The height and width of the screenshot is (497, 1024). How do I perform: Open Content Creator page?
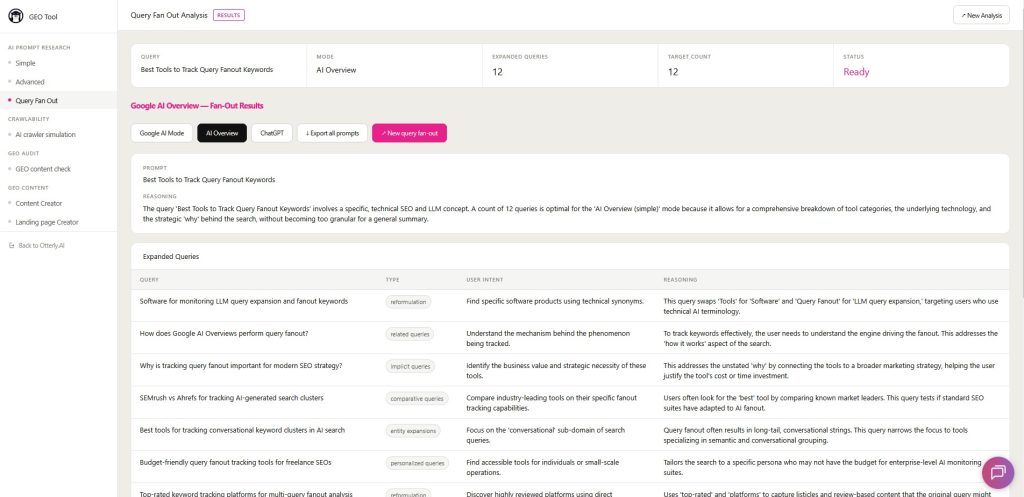[39, 204]
